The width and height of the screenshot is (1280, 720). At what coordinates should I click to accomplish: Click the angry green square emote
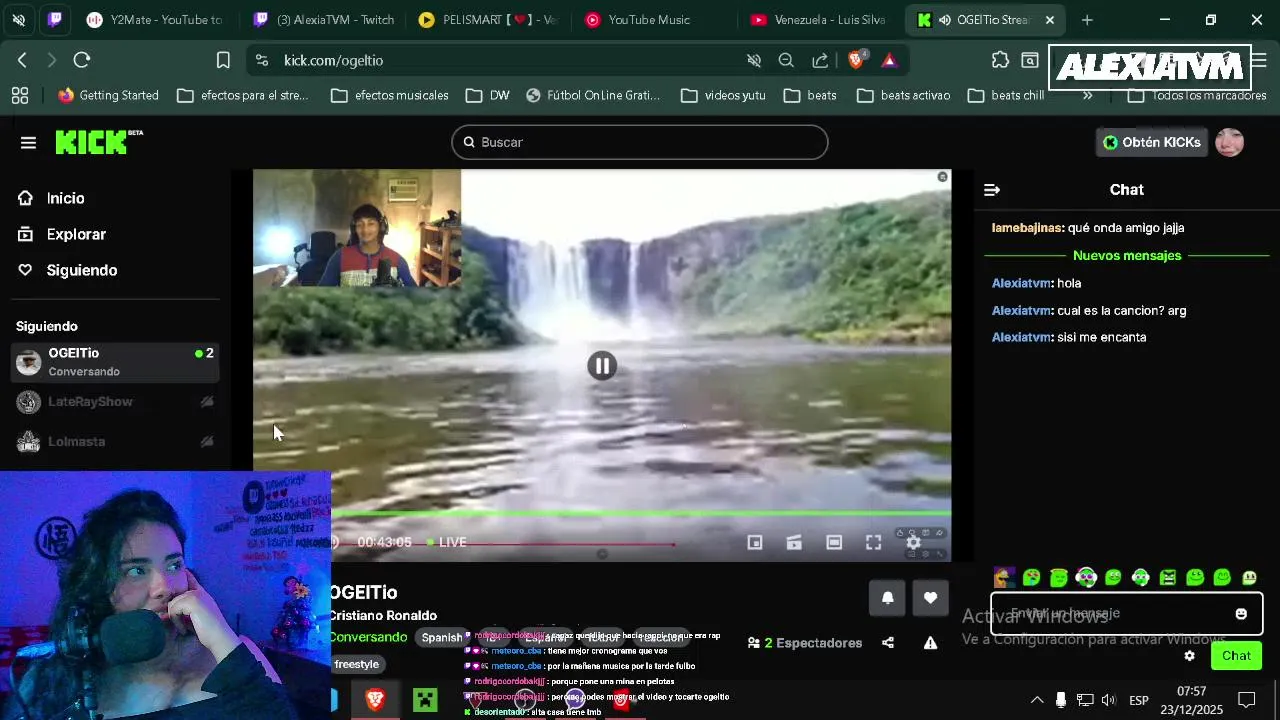coord(1168,578)
